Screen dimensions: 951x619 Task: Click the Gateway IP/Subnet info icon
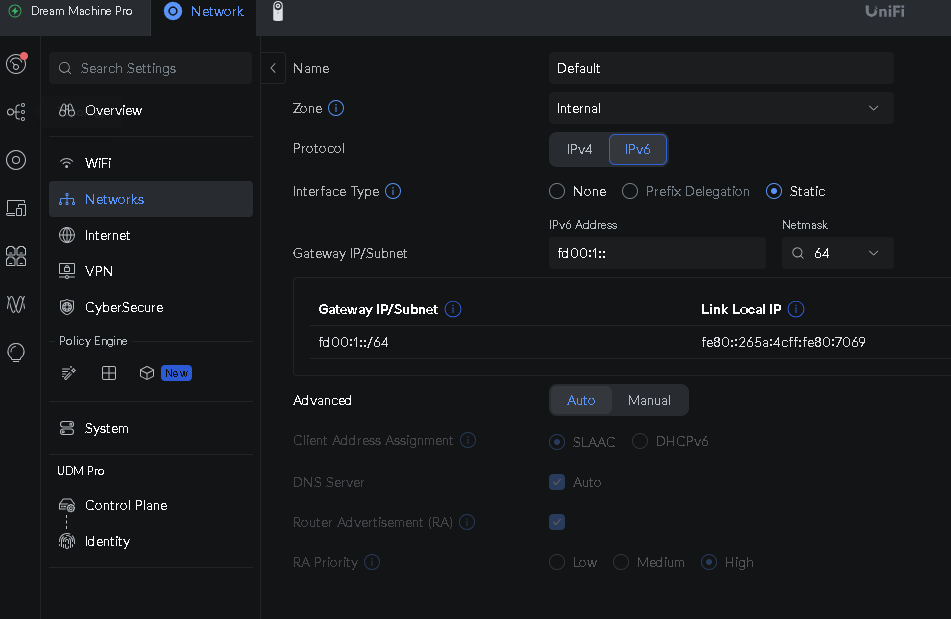(x=453, y=309)
